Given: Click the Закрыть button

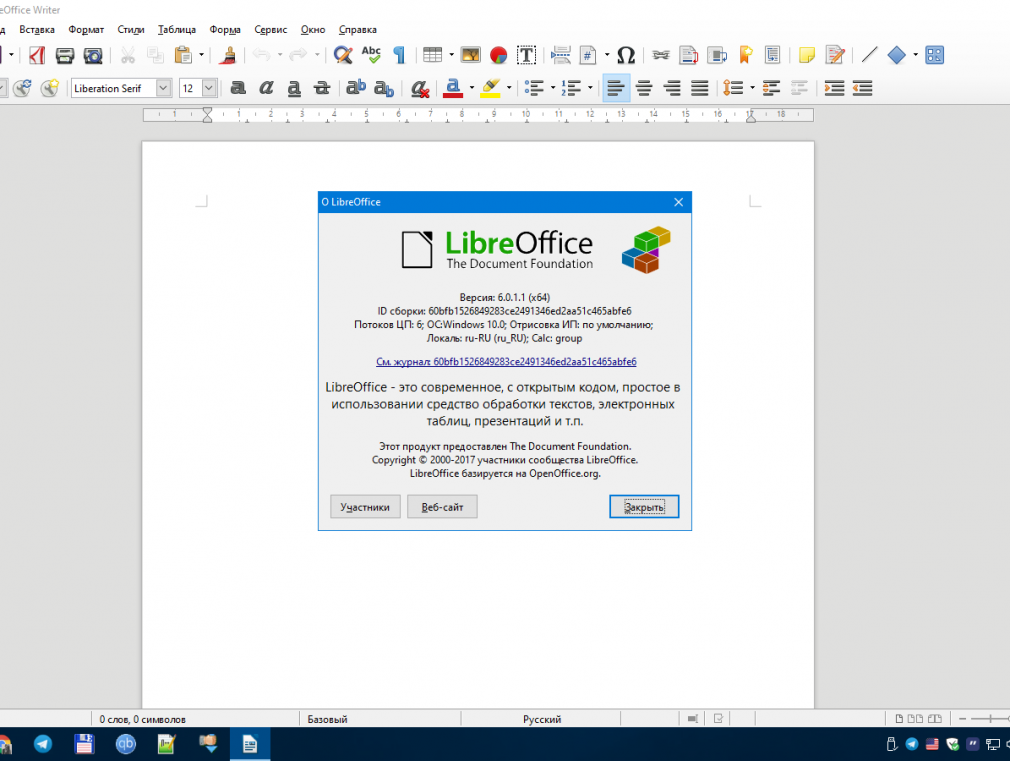Looking at the screenshot, I should click(x=644, y=507).
